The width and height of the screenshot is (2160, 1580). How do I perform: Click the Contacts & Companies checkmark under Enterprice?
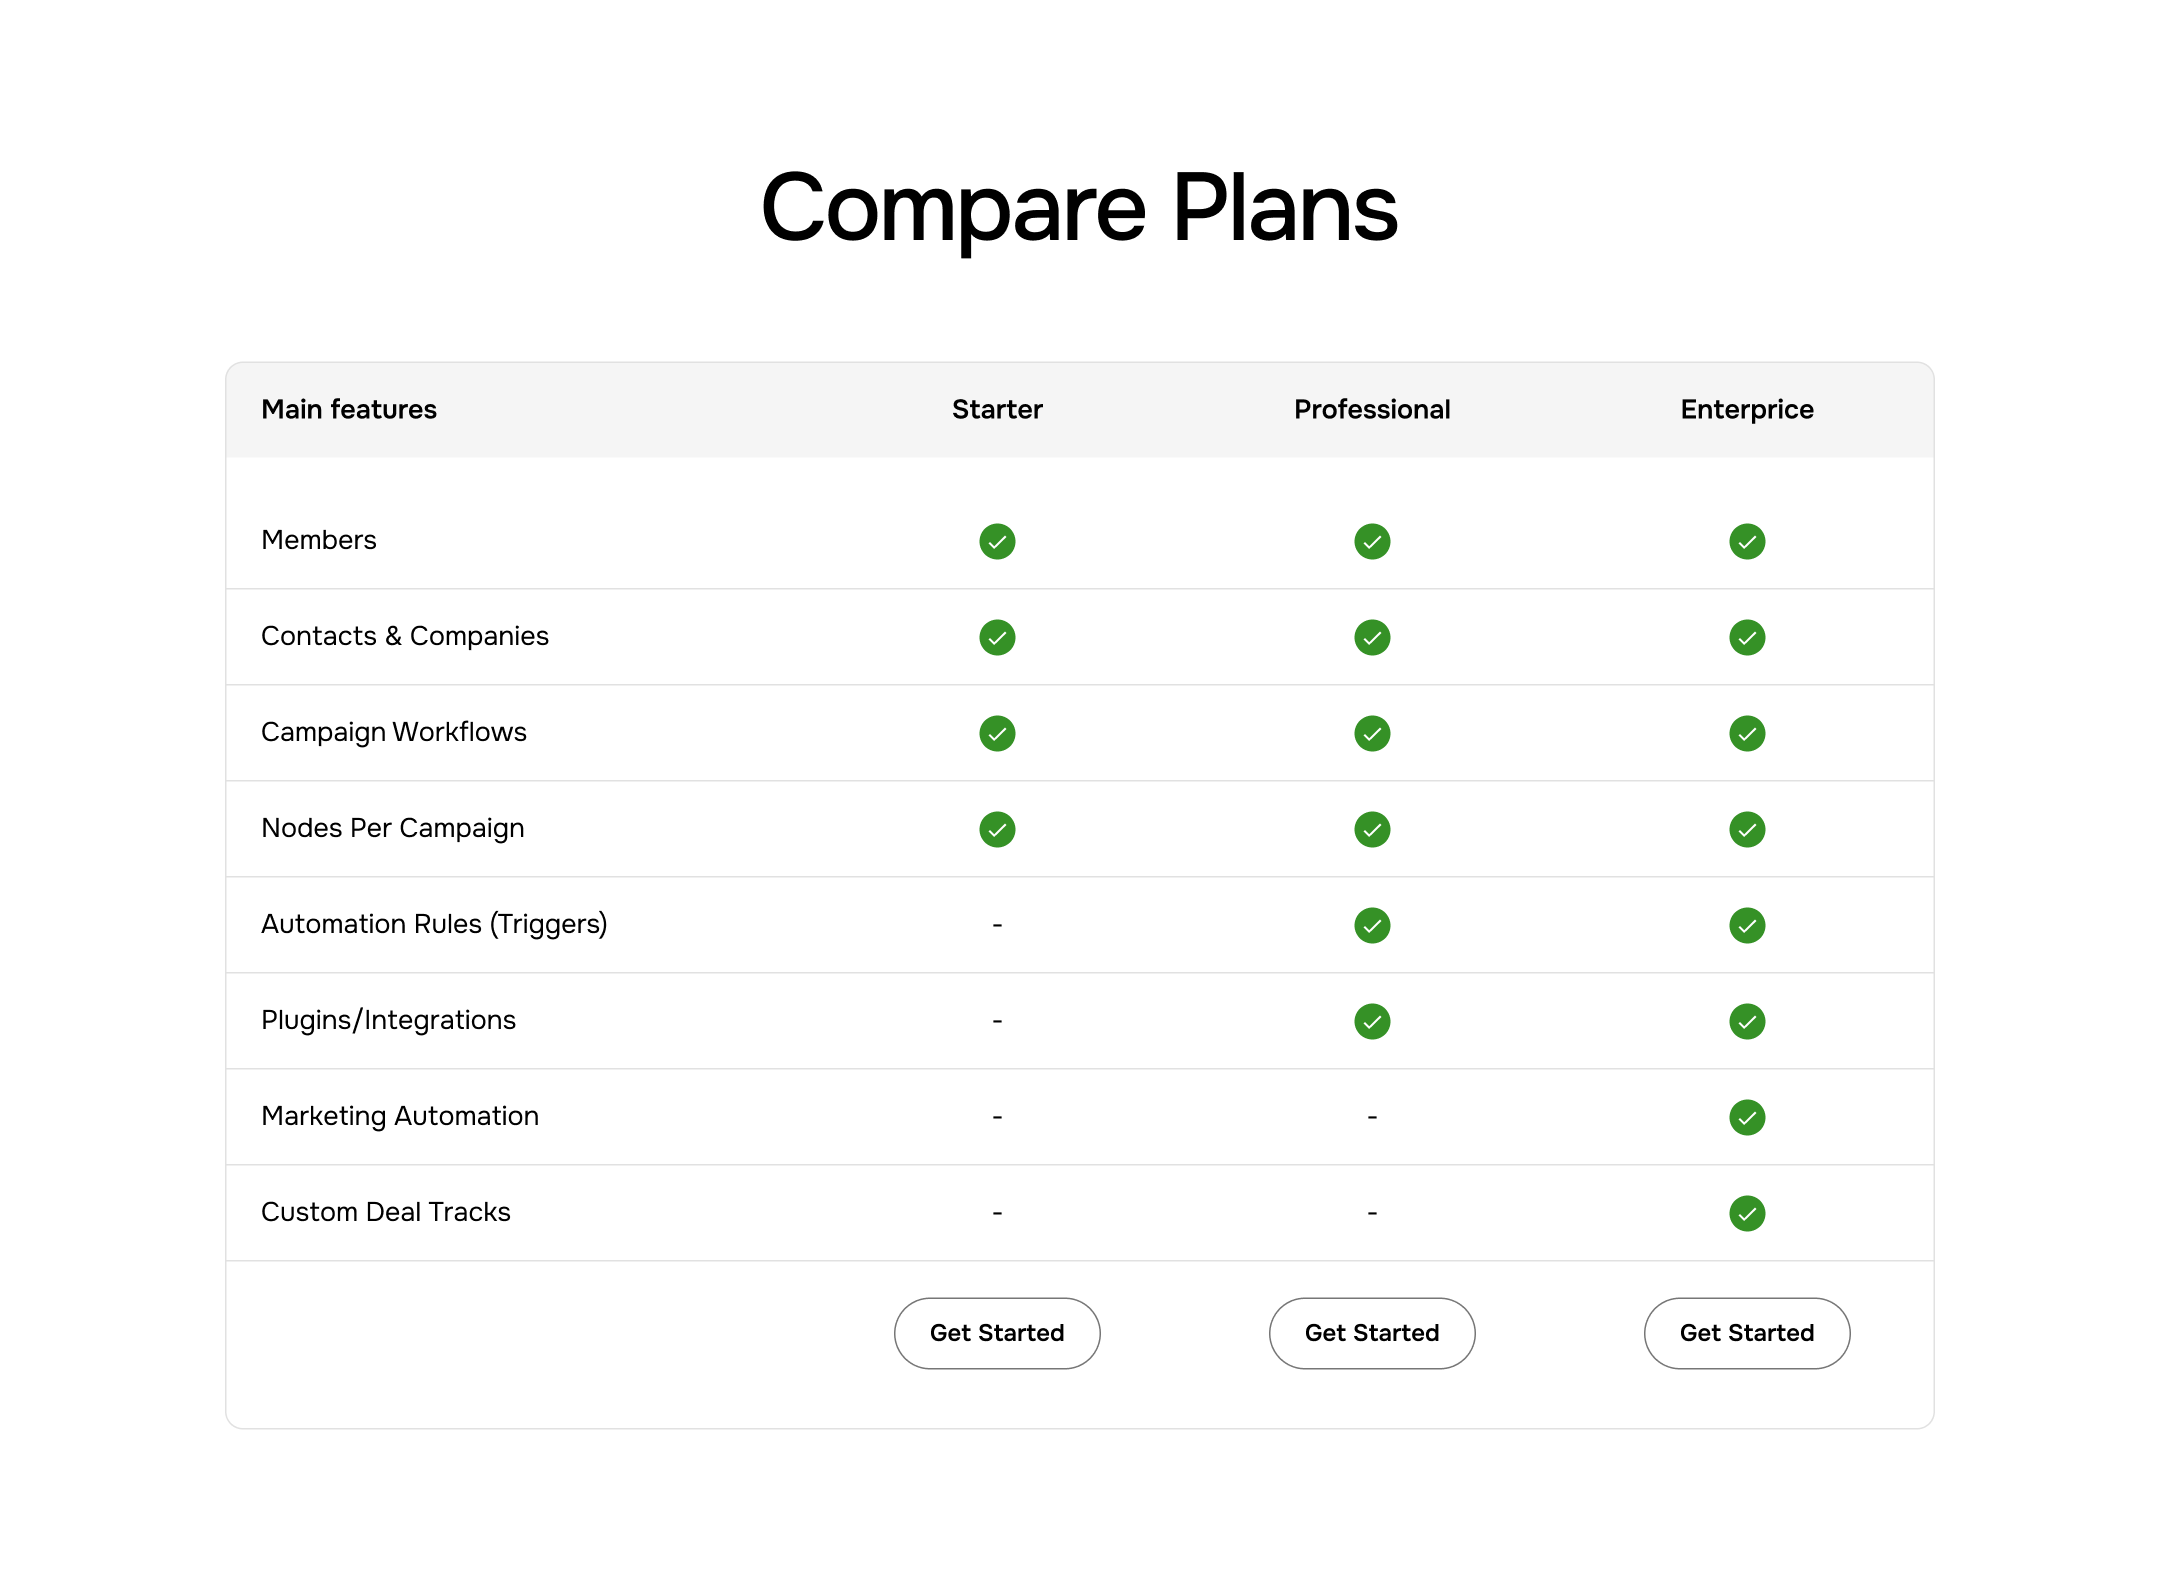point(1746,637)
